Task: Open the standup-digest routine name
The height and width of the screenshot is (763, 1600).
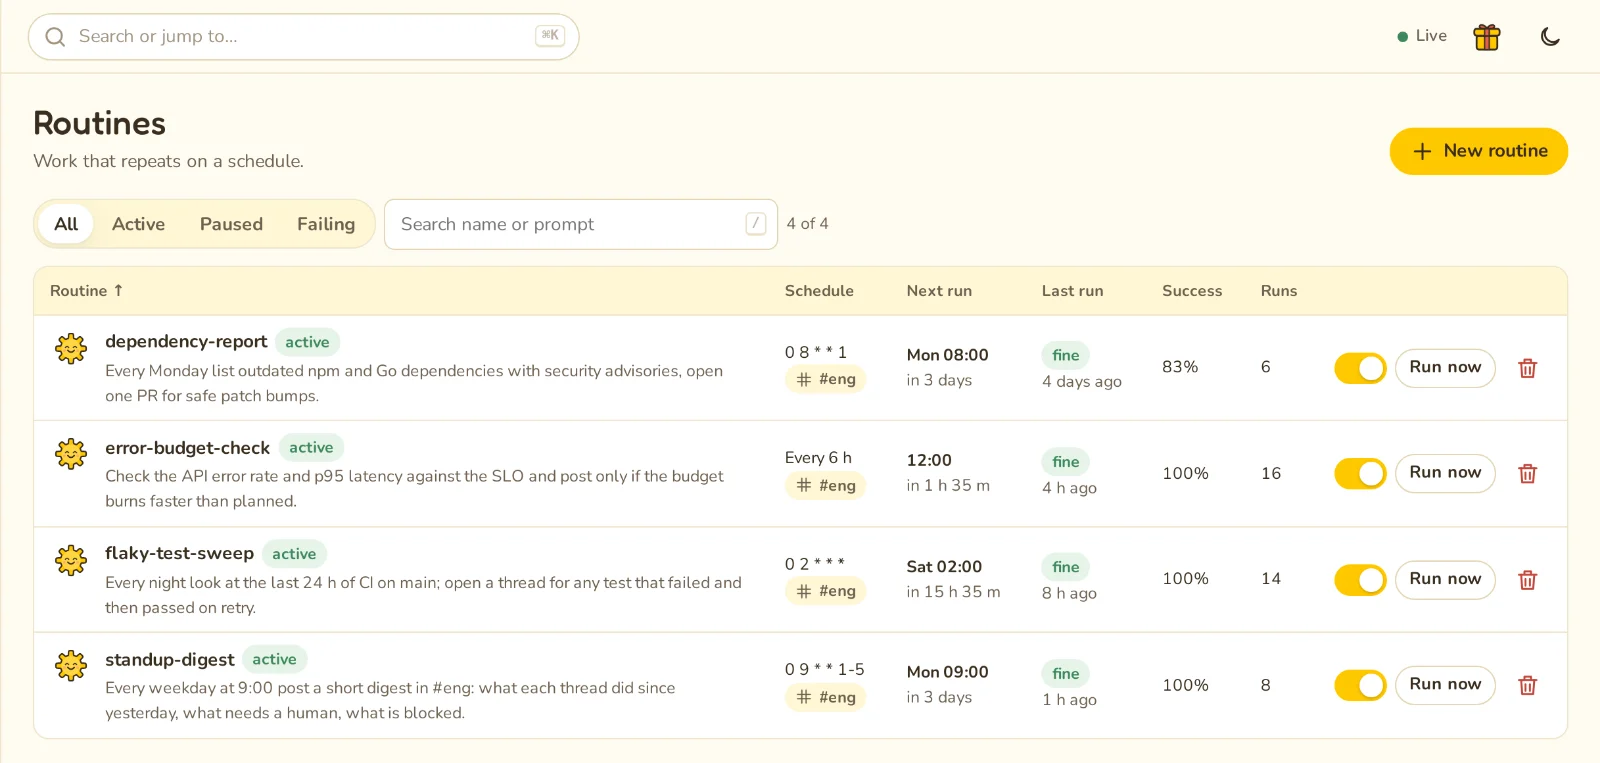Action: point(169,660)
